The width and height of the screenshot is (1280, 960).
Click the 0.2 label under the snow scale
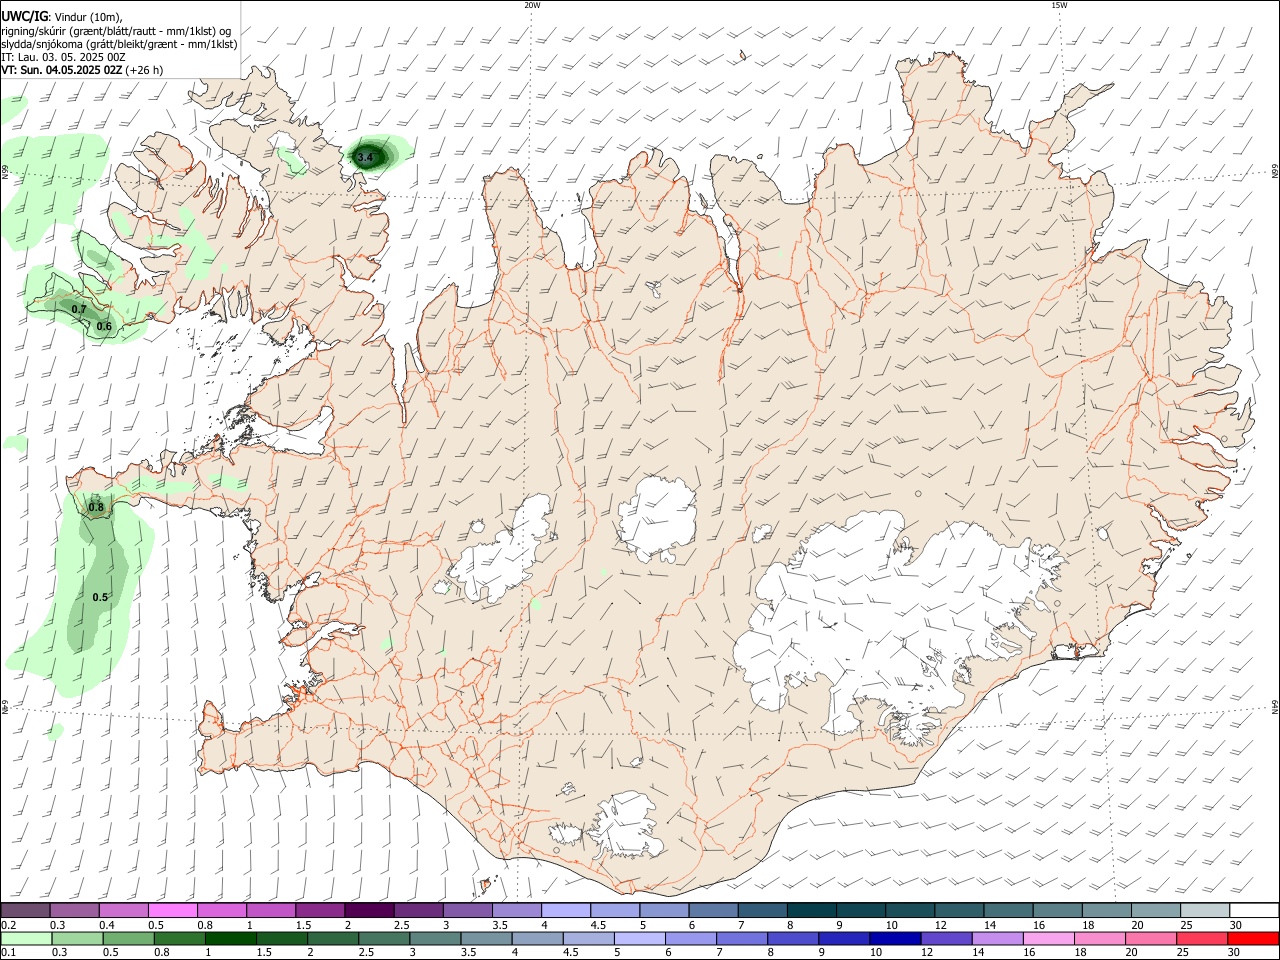[x=9, y=925]
